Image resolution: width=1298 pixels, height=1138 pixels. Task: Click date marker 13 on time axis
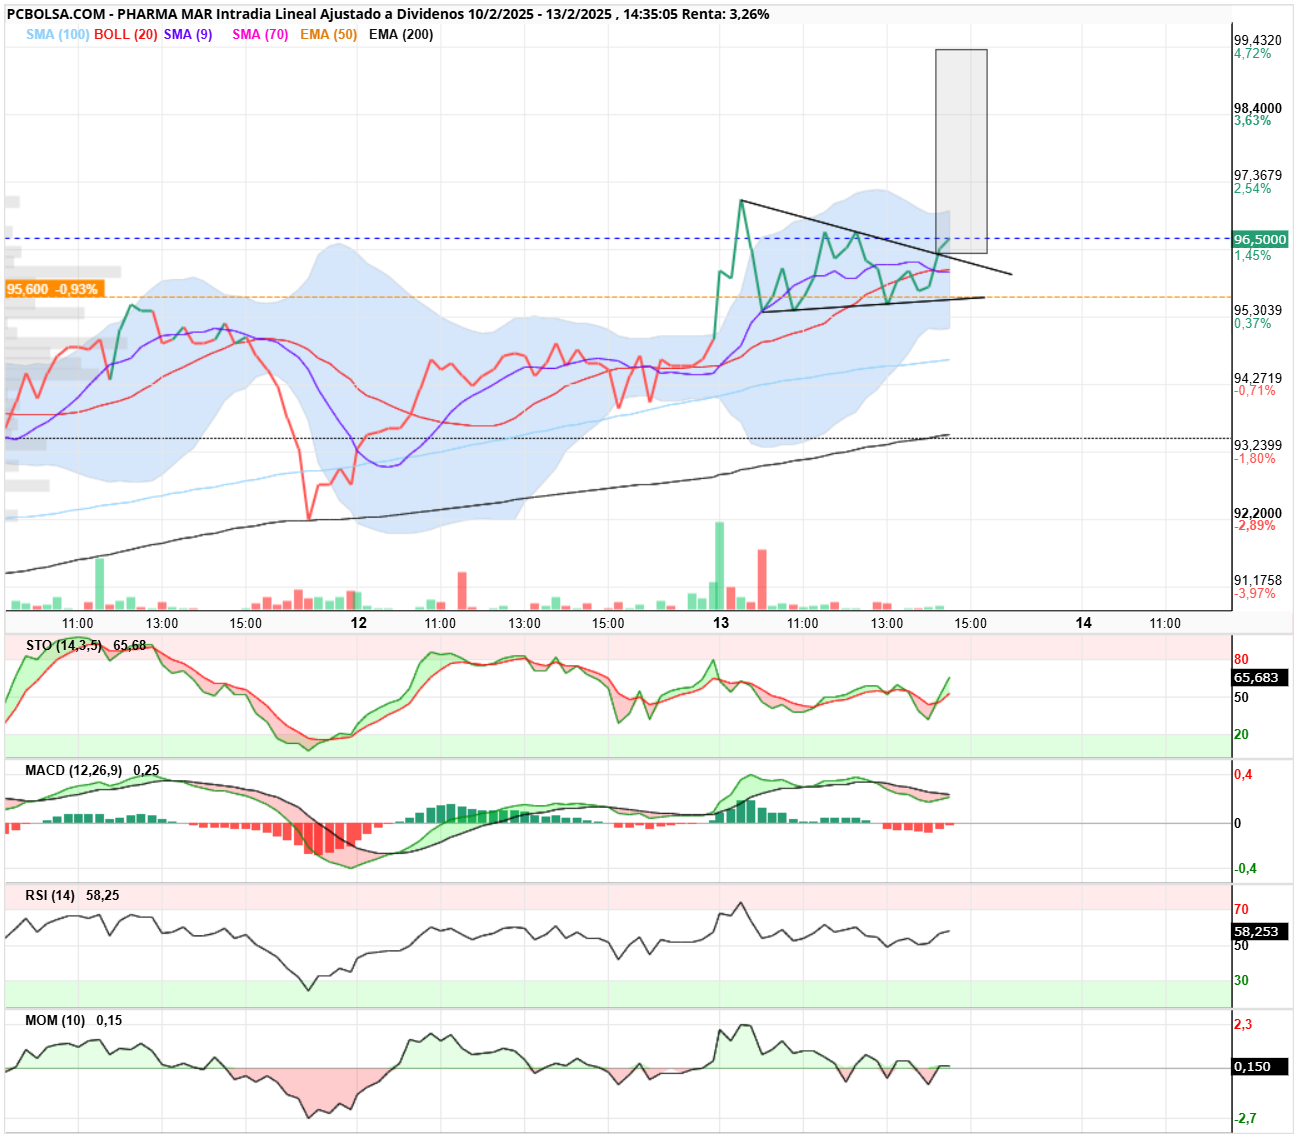click(721, 623)
